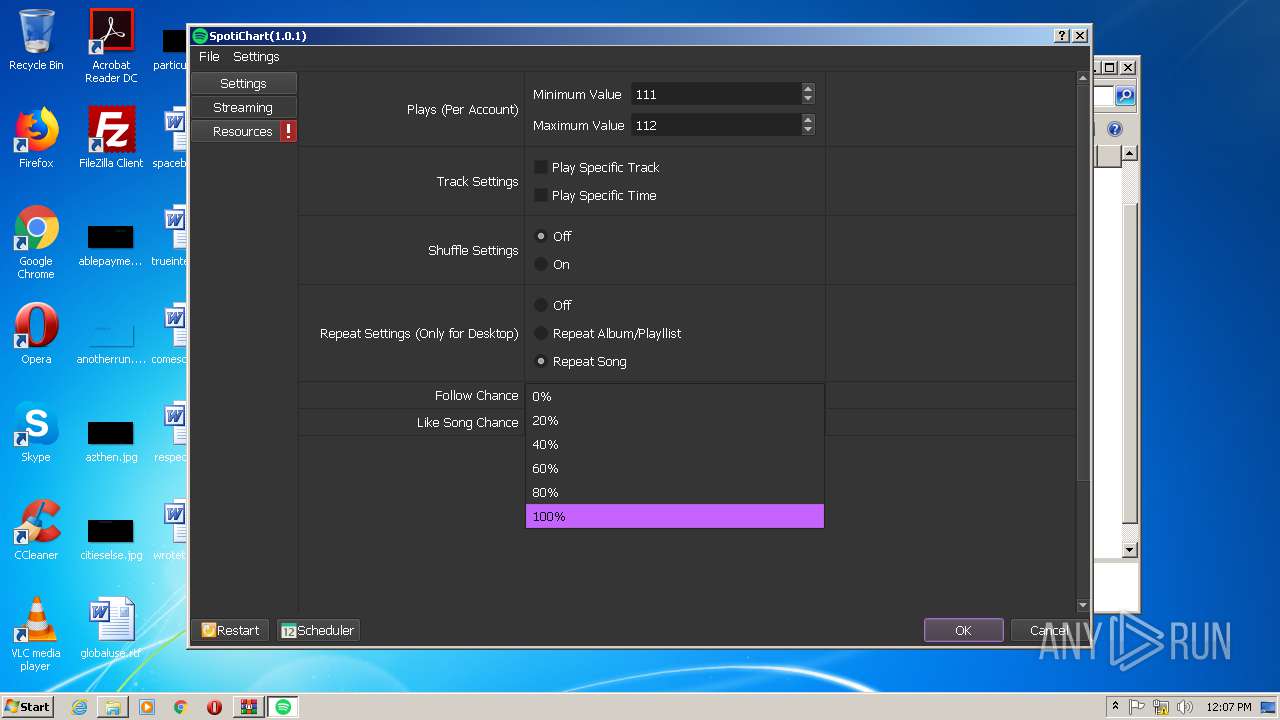Click the title bar help question mark
The width and height of the screenshot is (1280, 720).
point(1062,35)
